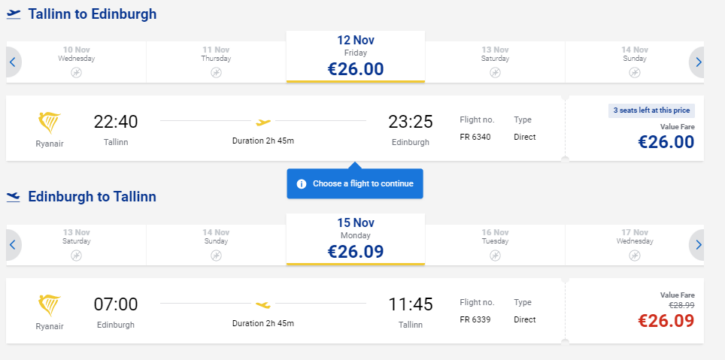Click the departing plane icon beside Tallinn to Edinburgh
The width and height of the screenshot is (725, 360).
14,14
